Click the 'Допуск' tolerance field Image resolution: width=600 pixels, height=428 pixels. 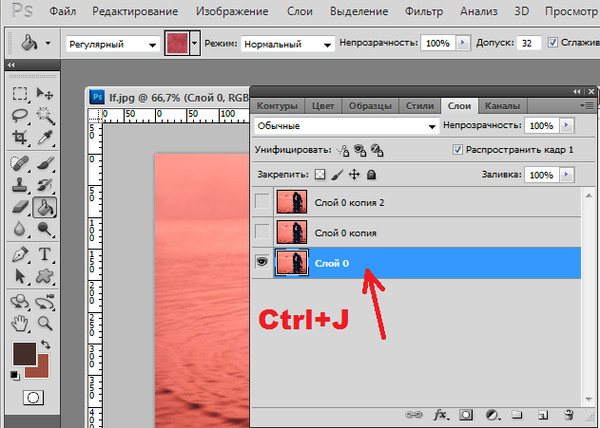pyautogui.click(x=529, y=43)
